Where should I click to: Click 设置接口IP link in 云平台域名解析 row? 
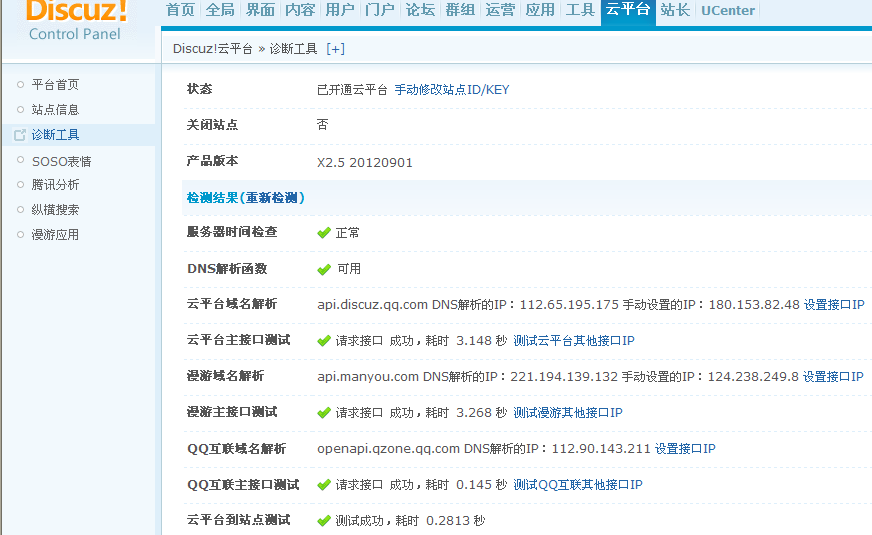[834, 305]
